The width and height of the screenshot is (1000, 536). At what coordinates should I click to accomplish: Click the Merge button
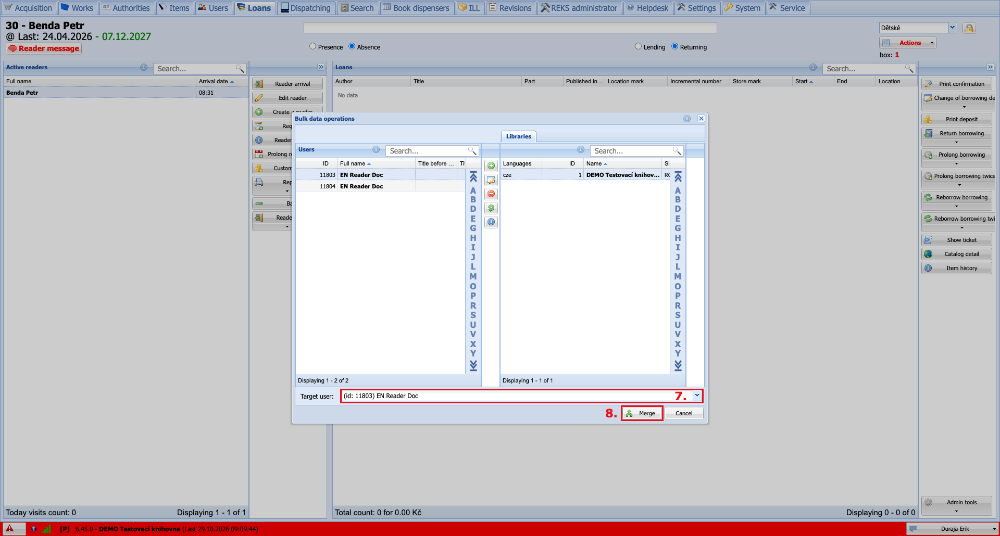[x=642, y=413]
